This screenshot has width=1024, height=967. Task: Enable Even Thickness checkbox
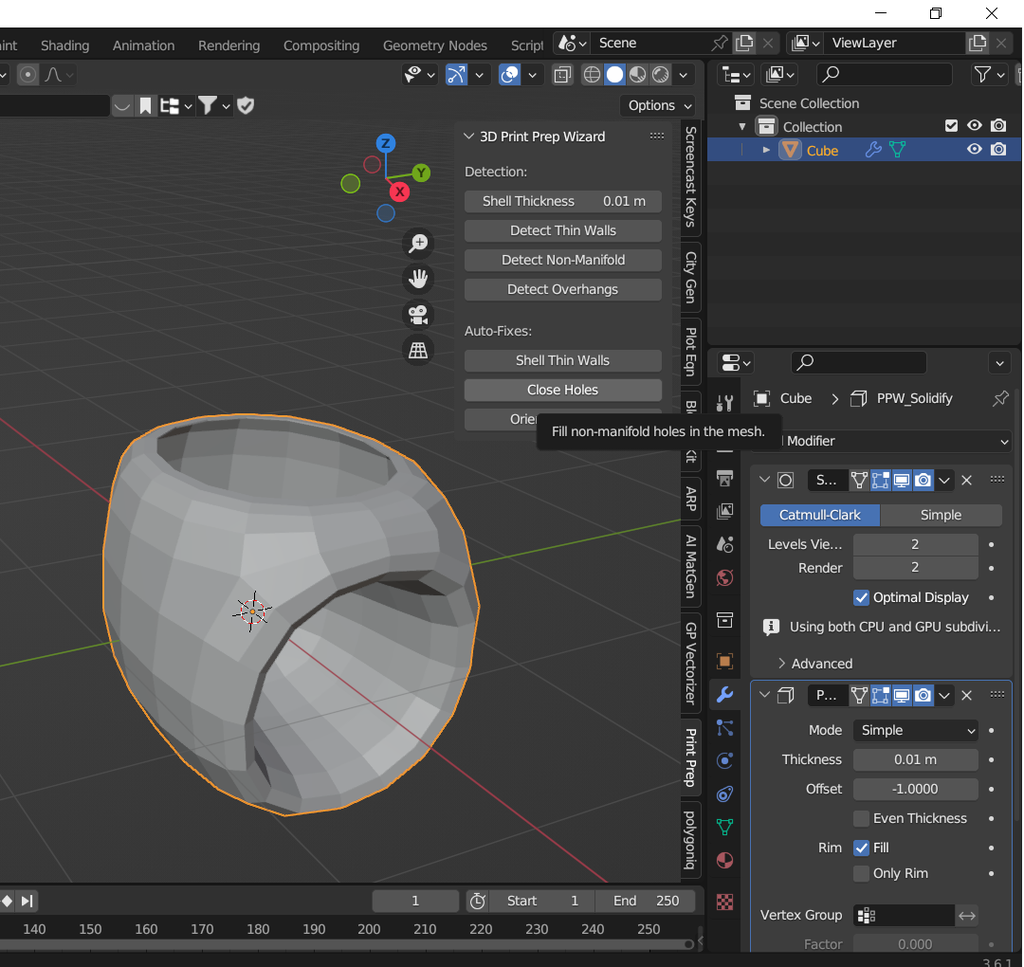[861, 818]
